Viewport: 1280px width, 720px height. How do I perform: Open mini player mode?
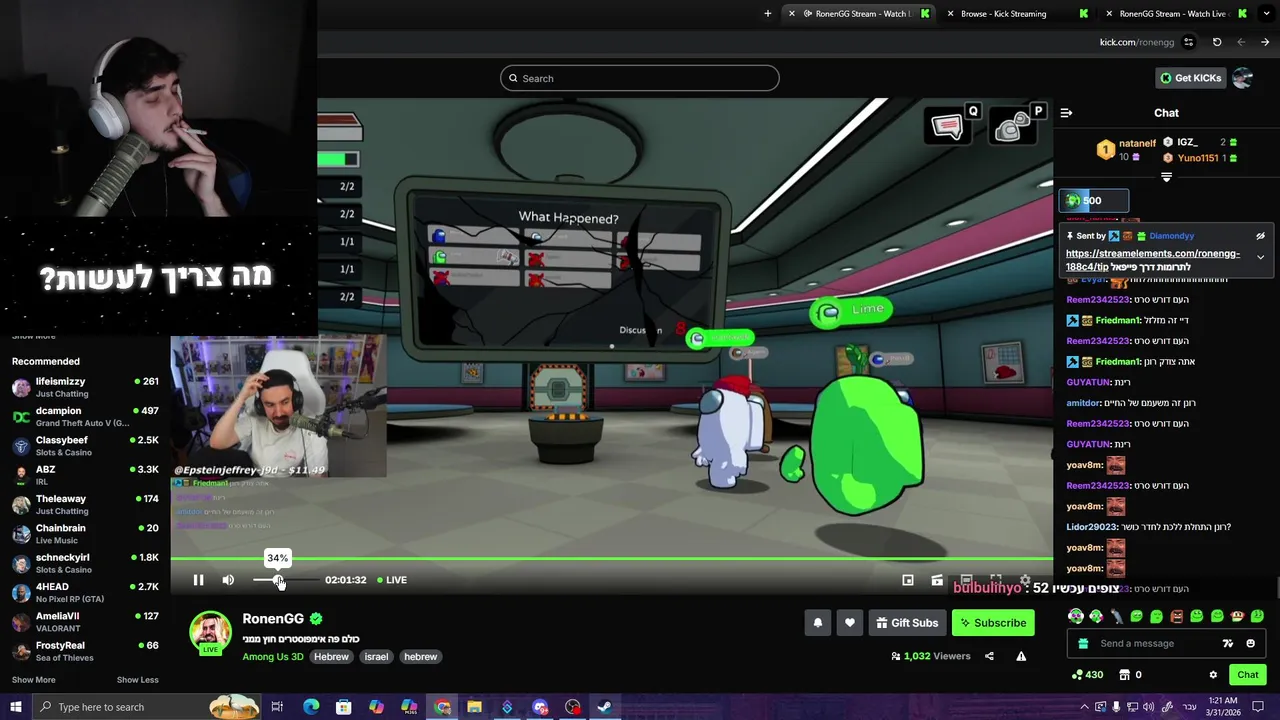(908, 580)
